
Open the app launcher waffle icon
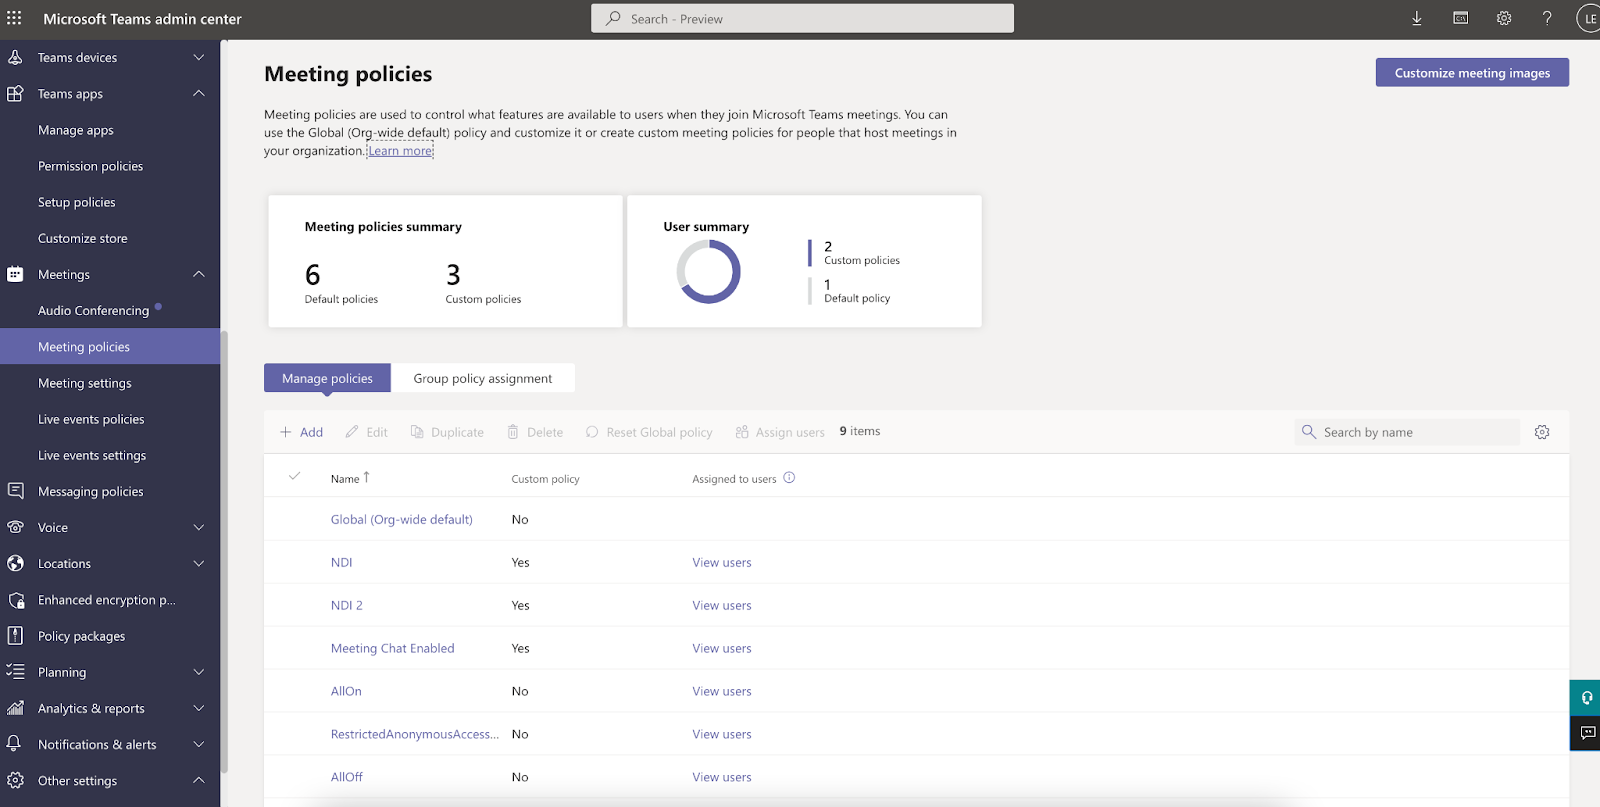pyautogui.click(x=14, y=18)
